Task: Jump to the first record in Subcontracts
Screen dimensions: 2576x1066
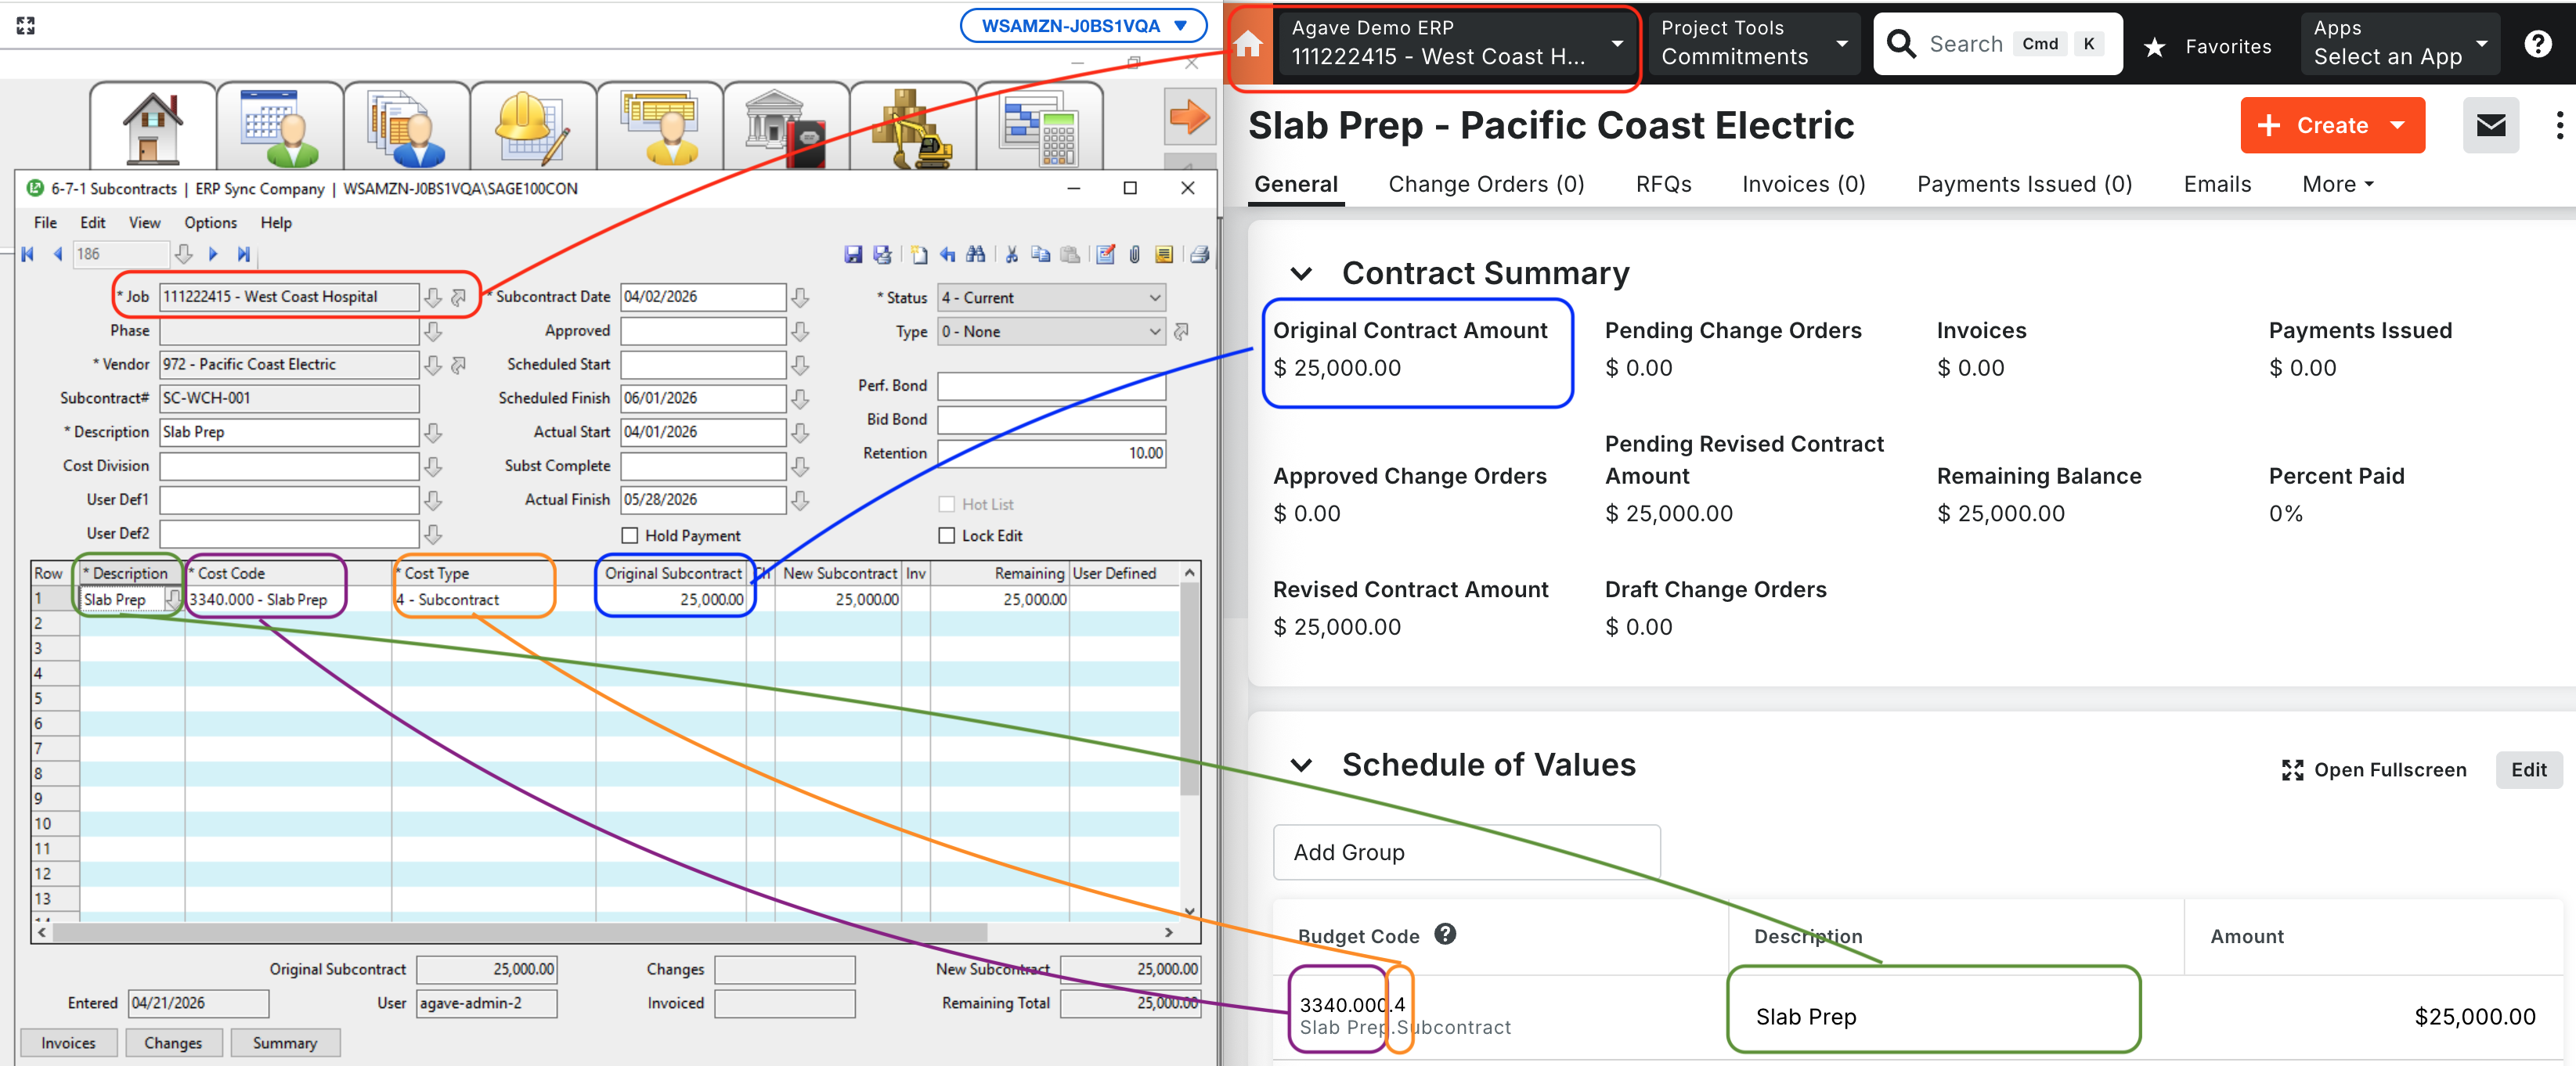Action: pyautogui.click(x=28, y=254)
